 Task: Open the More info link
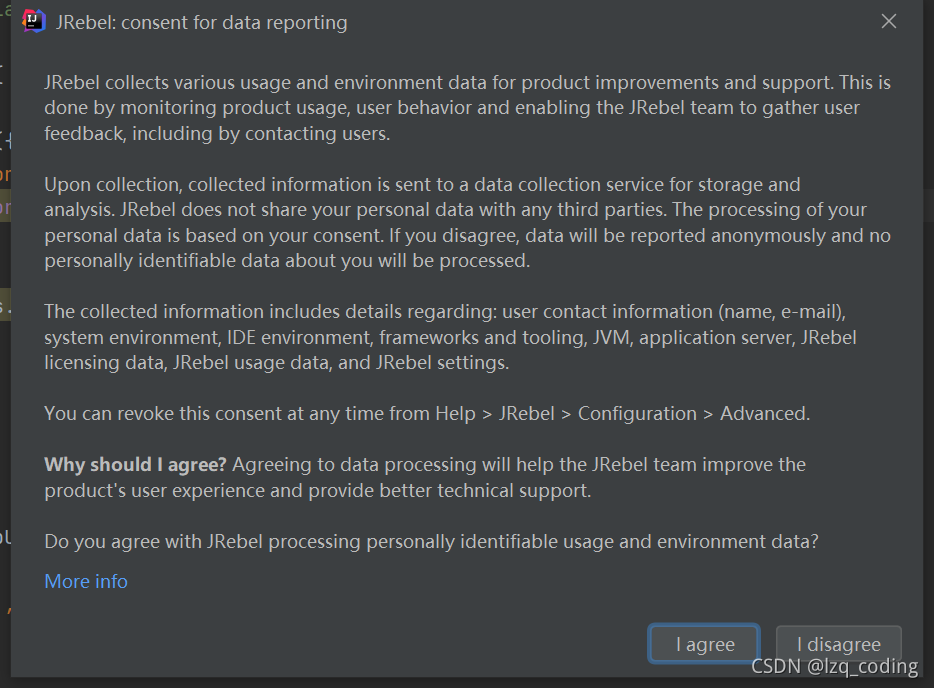86,581
